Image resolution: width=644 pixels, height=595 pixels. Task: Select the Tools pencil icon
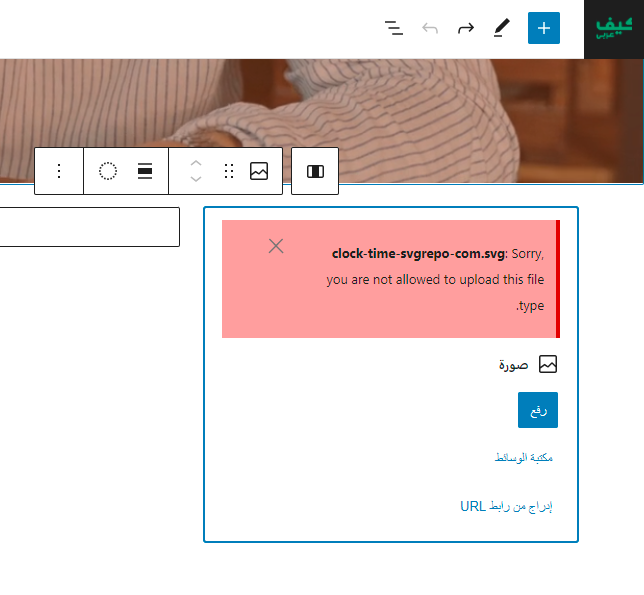(x=501, y=28)
